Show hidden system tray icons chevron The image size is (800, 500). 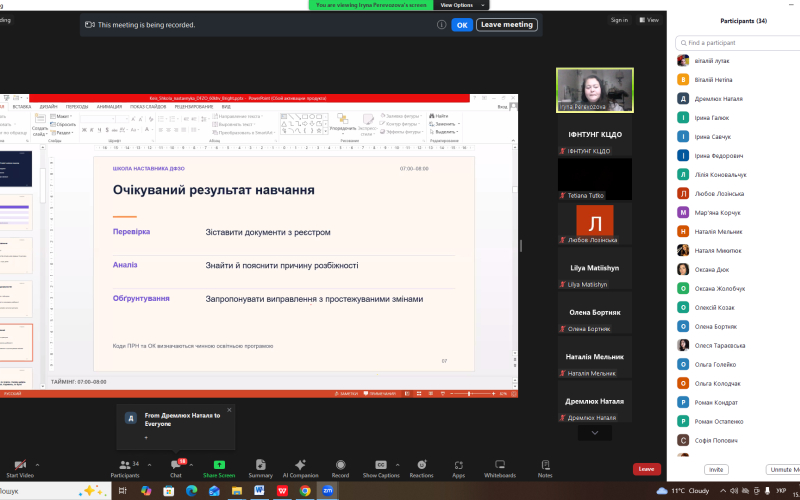724,491
